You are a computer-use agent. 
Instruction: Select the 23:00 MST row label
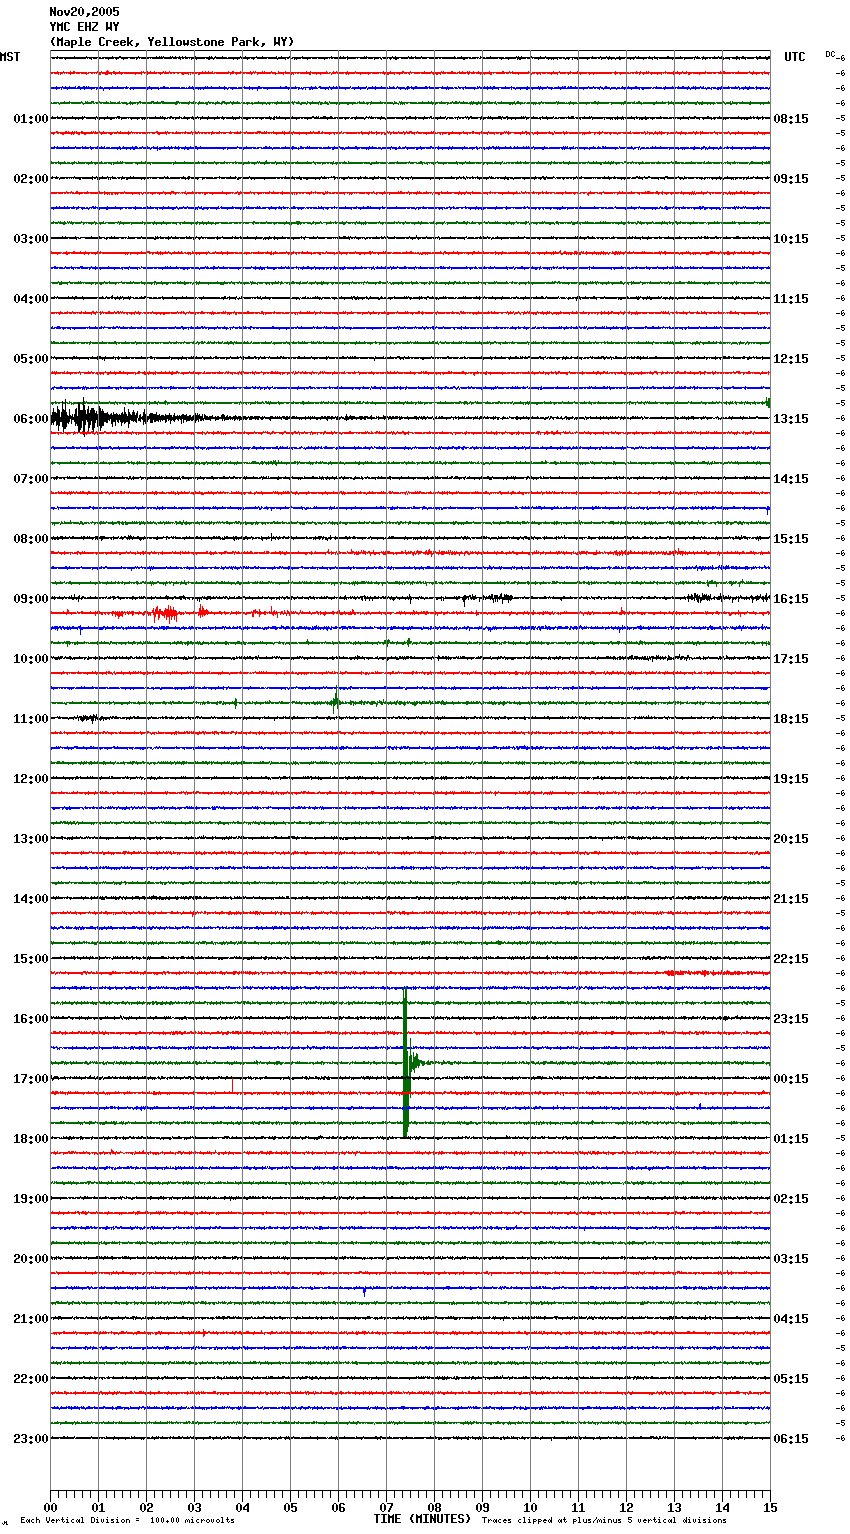point(31,1439)
